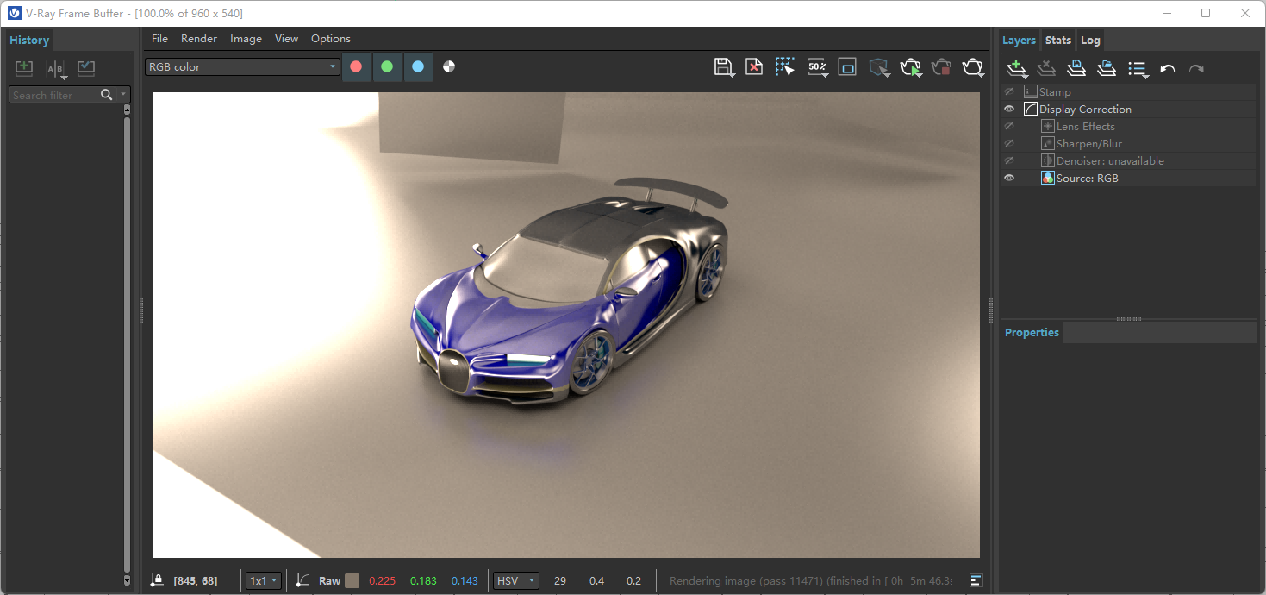Open the RGB color channel dropdown

(243, 67)
